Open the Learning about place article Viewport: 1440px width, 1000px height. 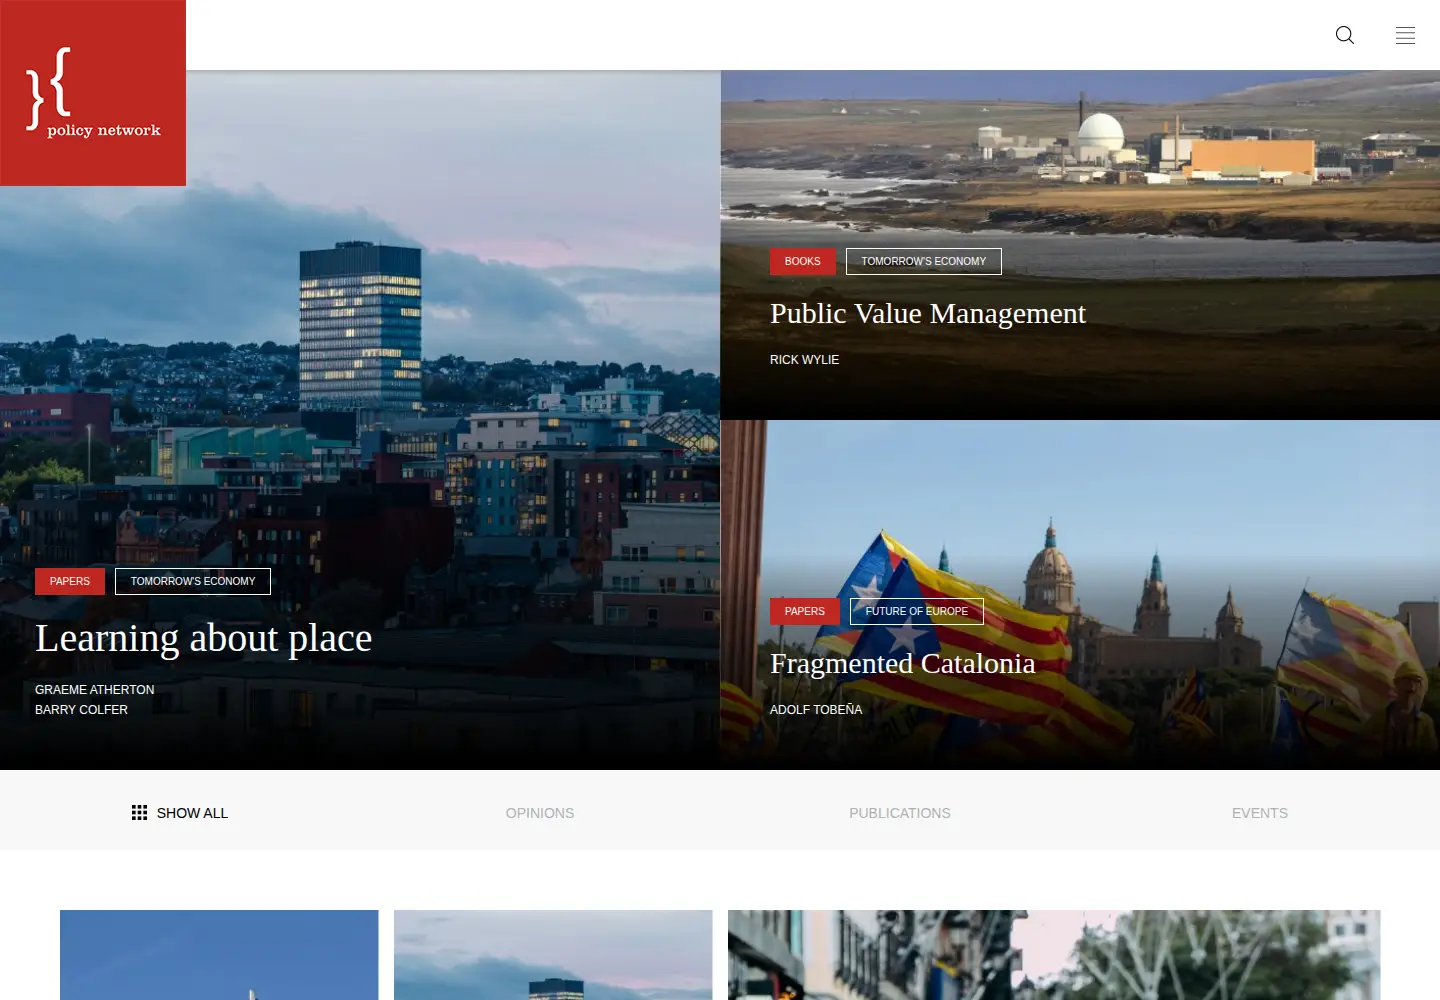click(204, 638)
